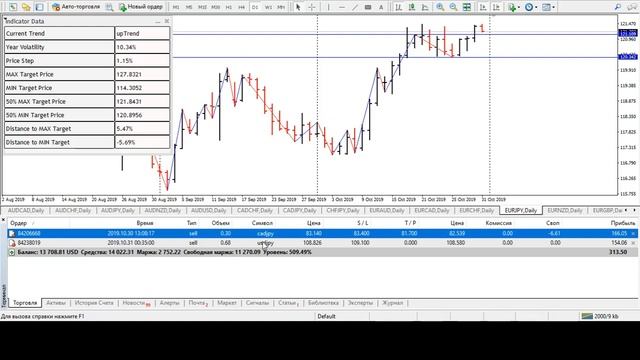
Task: Toggle the Market Watch window icon
Action: [x=39, y=7]
